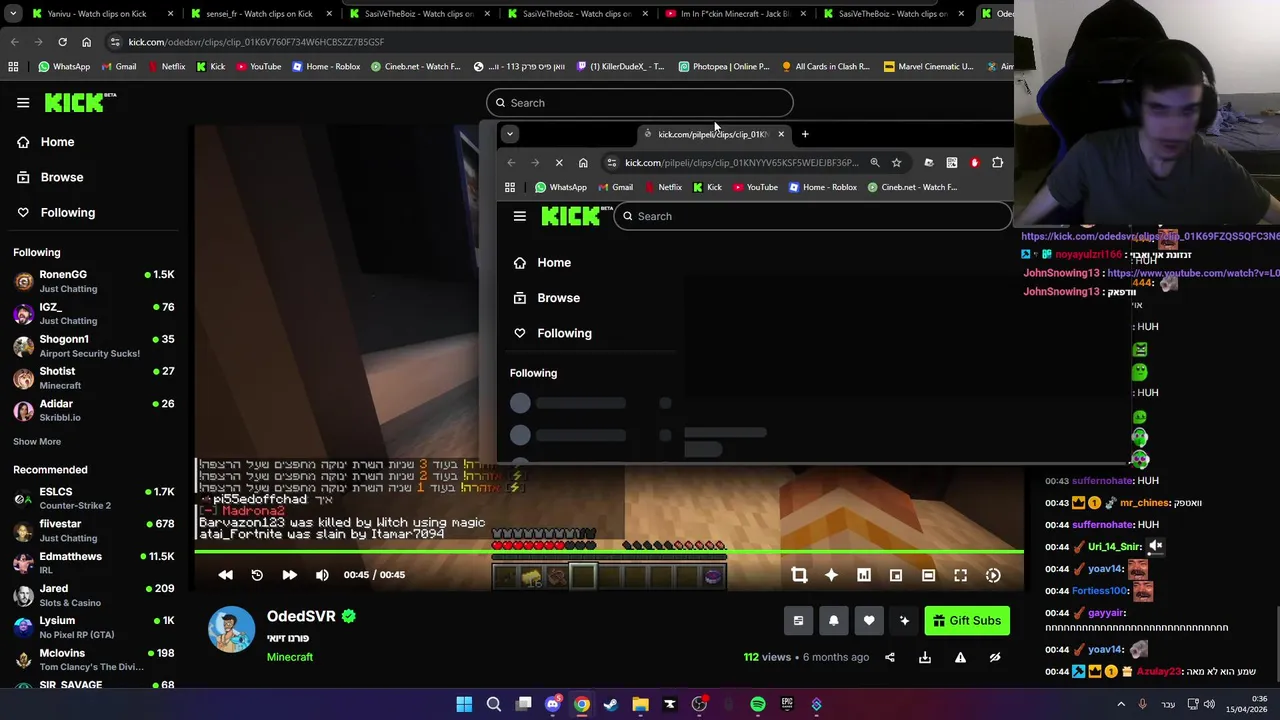This screenshot has width=1280, height=720.
Task: Click the sparkle icon in player controls
Action: (x=831, y=575)
